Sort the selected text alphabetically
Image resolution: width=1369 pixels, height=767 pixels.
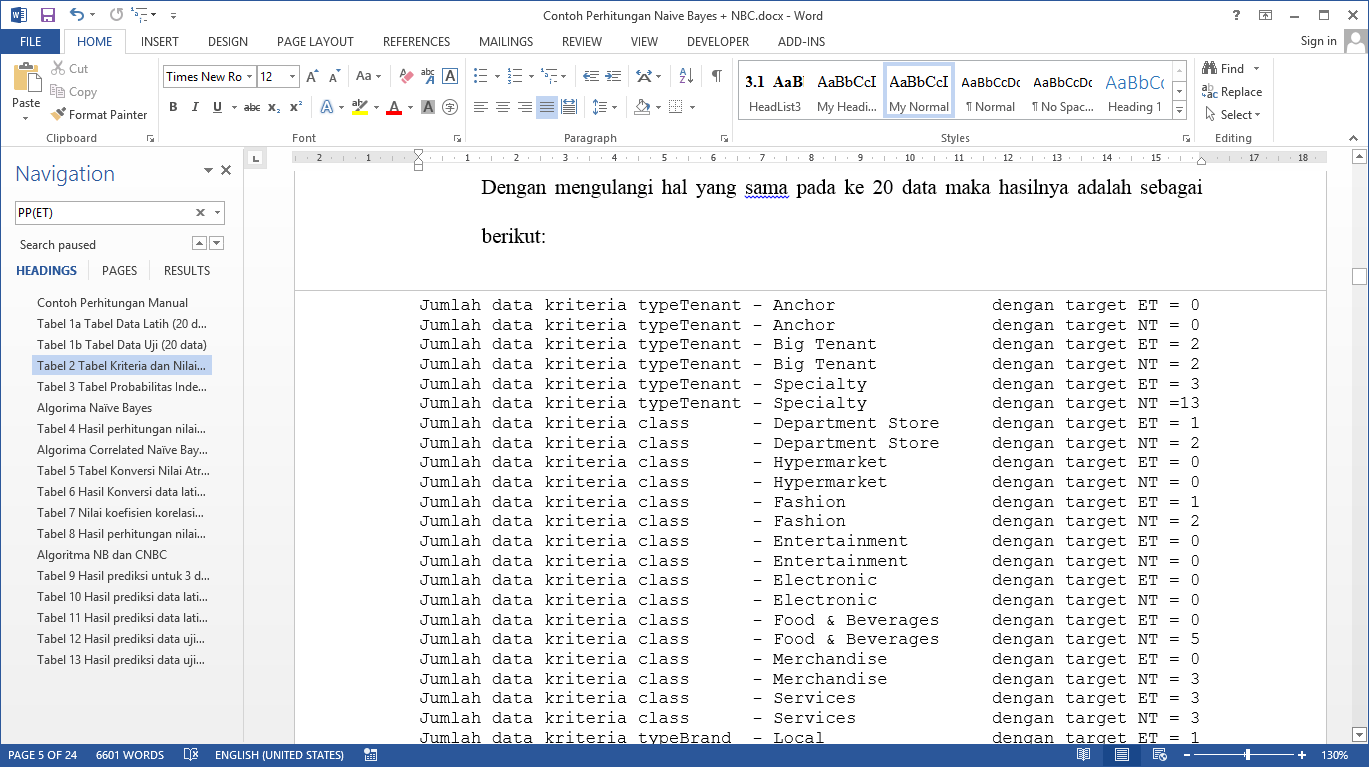[686, 76]
